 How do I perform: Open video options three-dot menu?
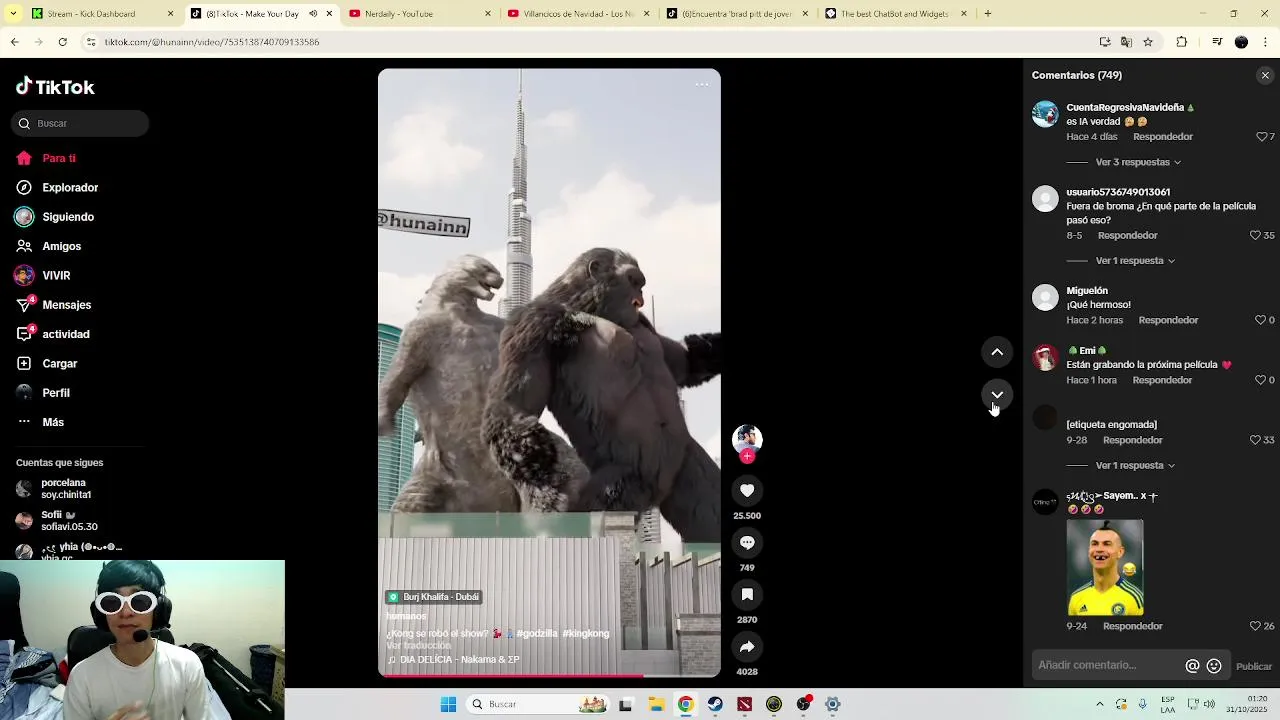click(702, 85)
